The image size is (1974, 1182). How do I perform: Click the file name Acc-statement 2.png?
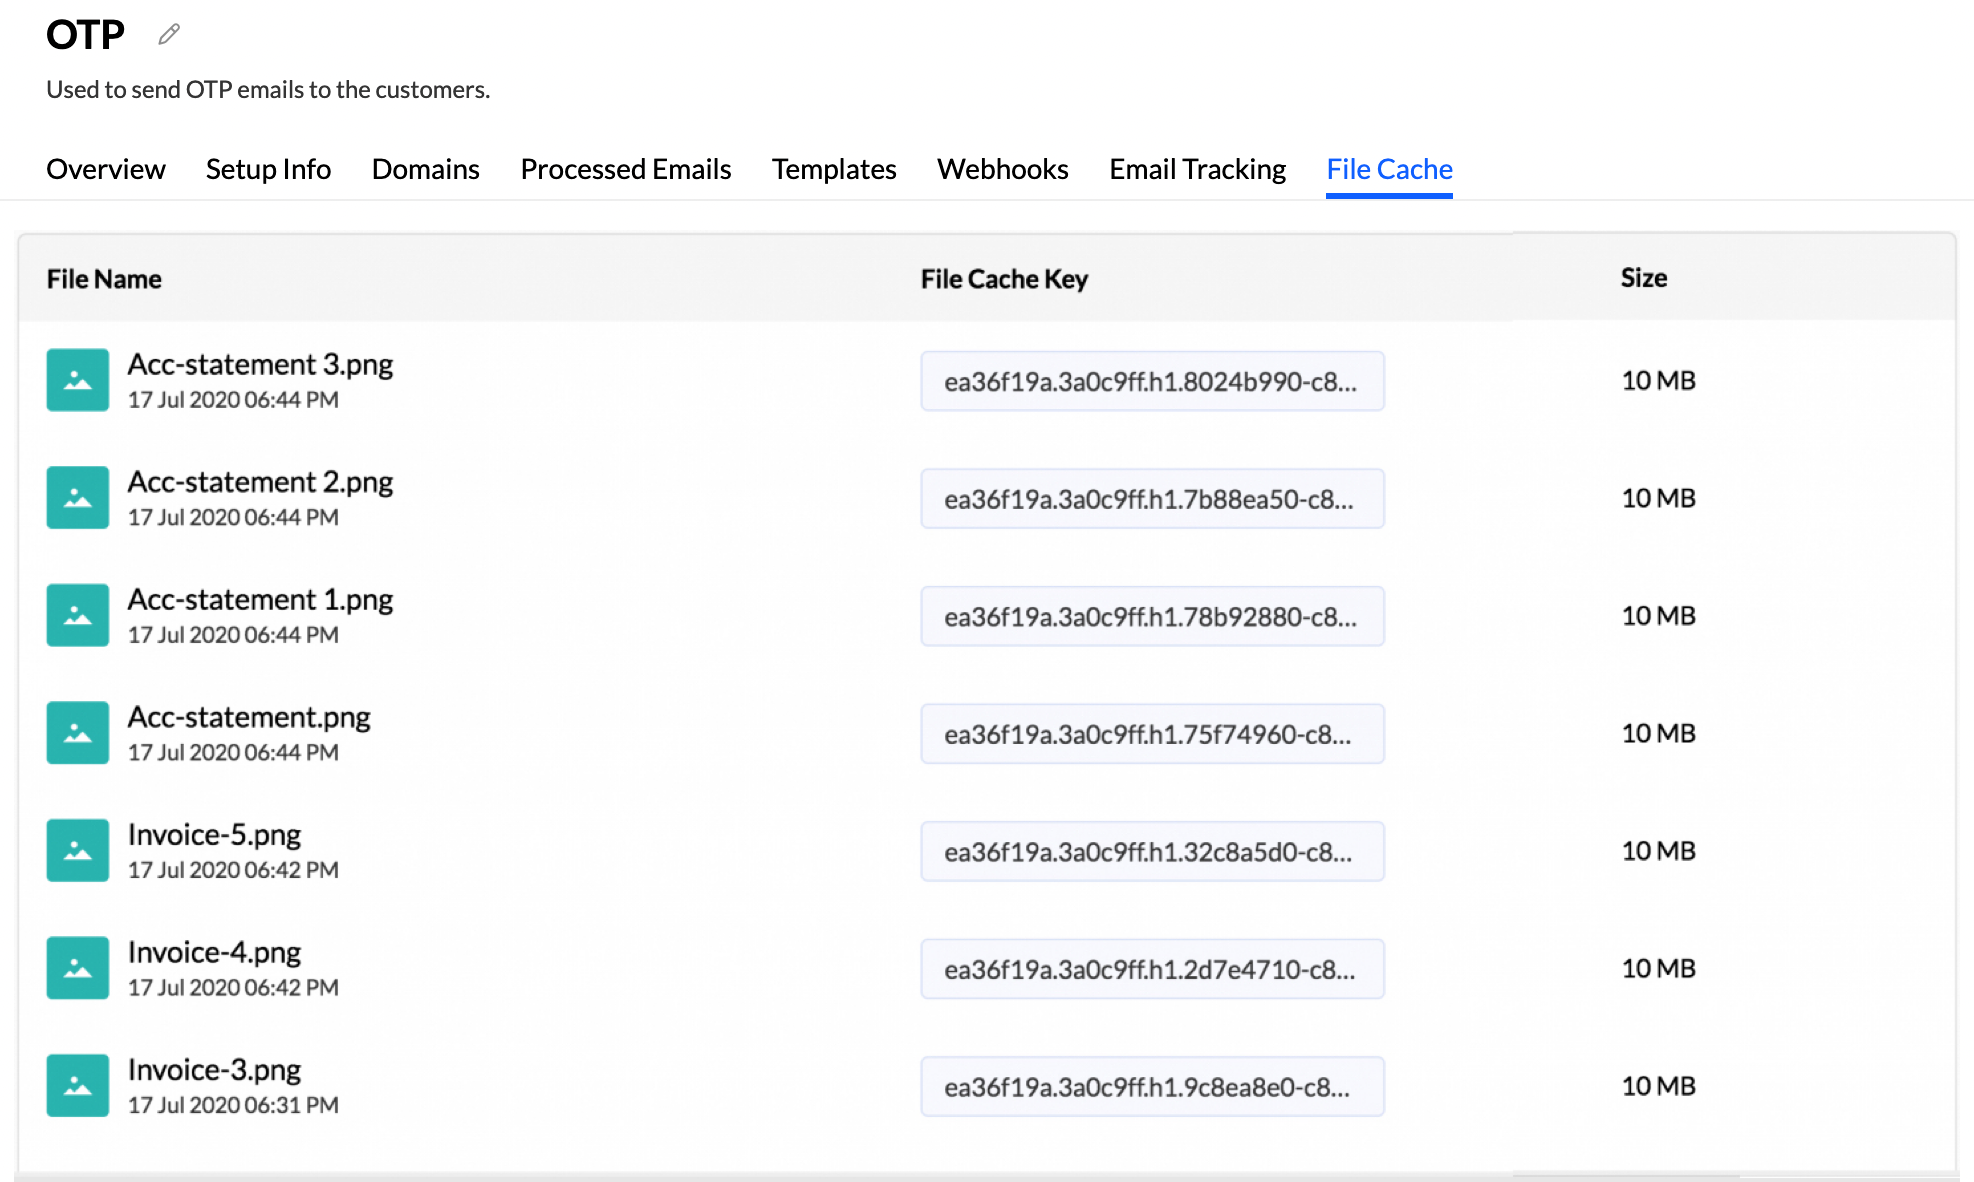click(260, 482)
